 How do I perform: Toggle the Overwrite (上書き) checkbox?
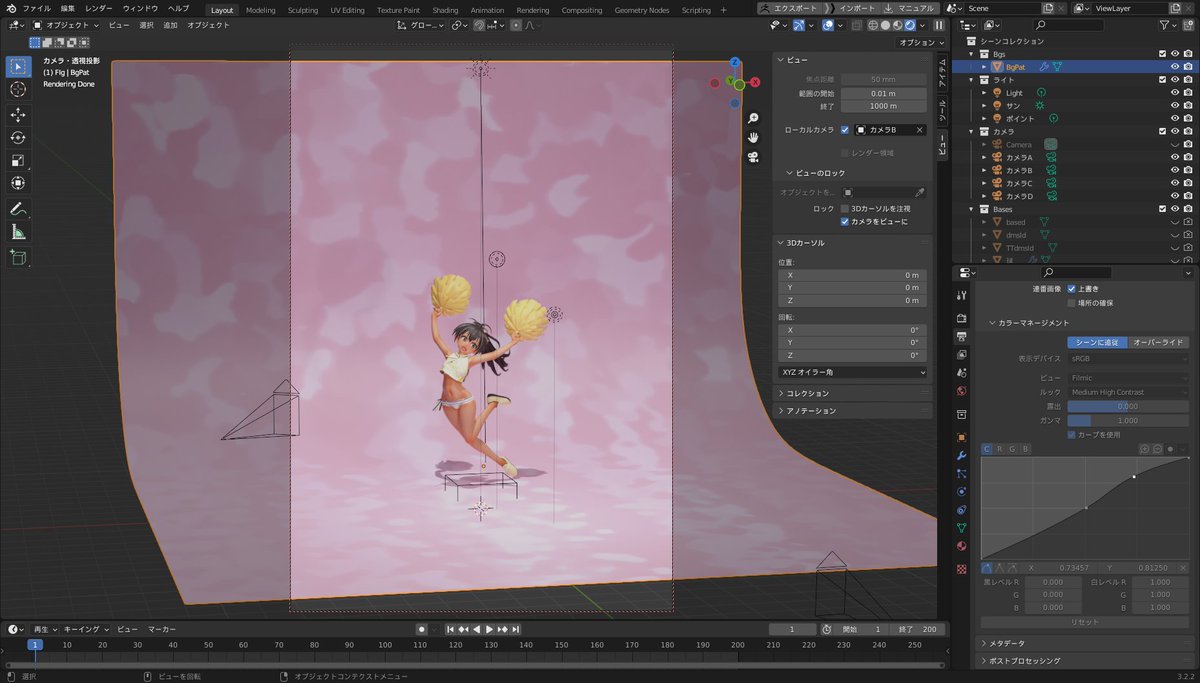coord(1072,289)
